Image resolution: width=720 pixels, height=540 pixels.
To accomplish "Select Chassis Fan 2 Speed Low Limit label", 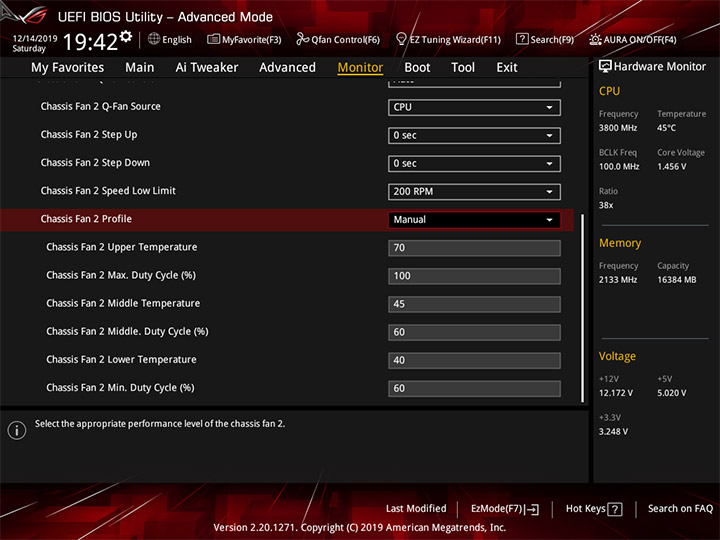I will 108,191.
